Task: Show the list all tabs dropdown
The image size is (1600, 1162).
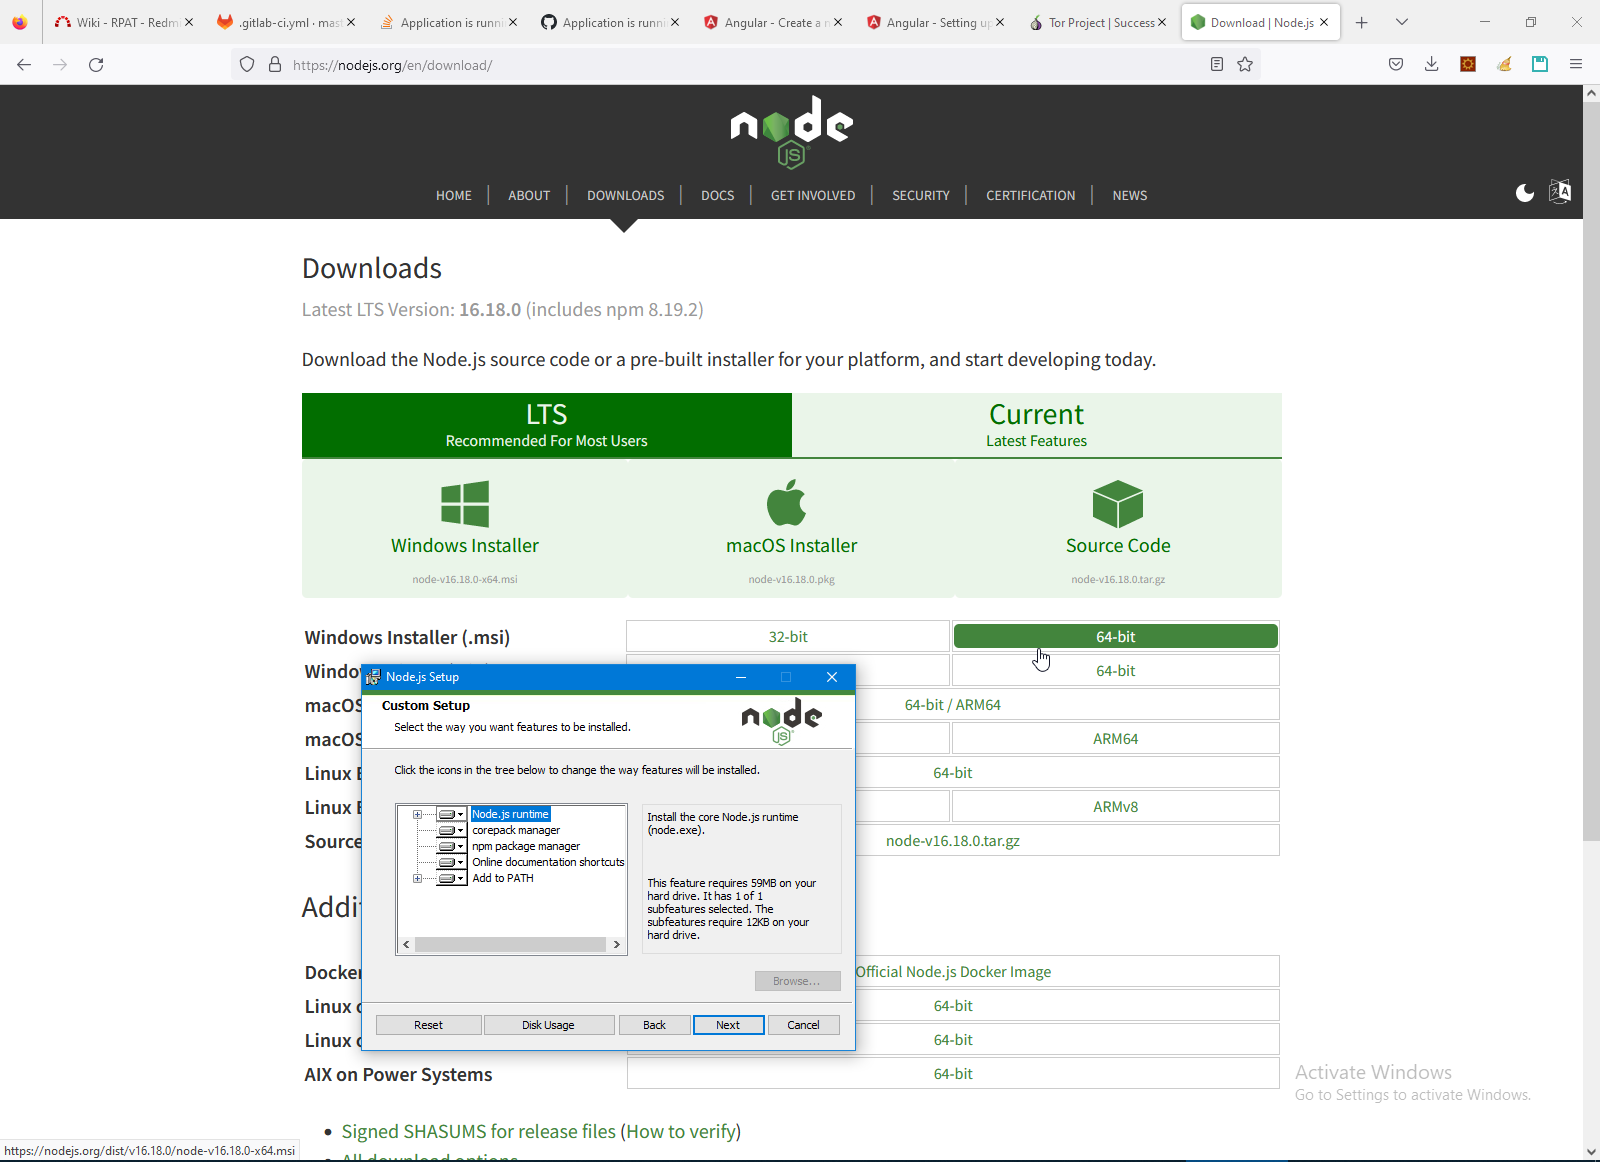Action: click(x=1402, y=22)
